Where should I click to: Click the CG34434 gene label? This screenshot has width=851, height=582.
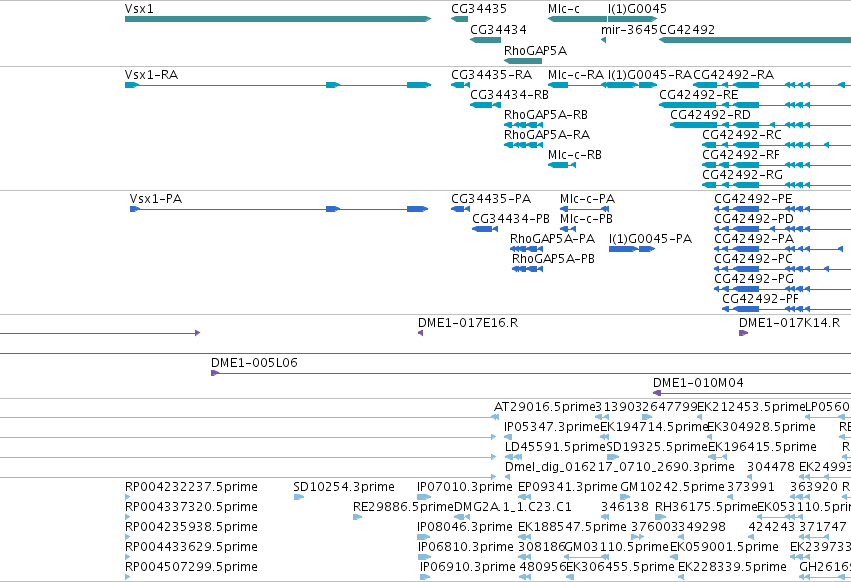pos(498,29)
